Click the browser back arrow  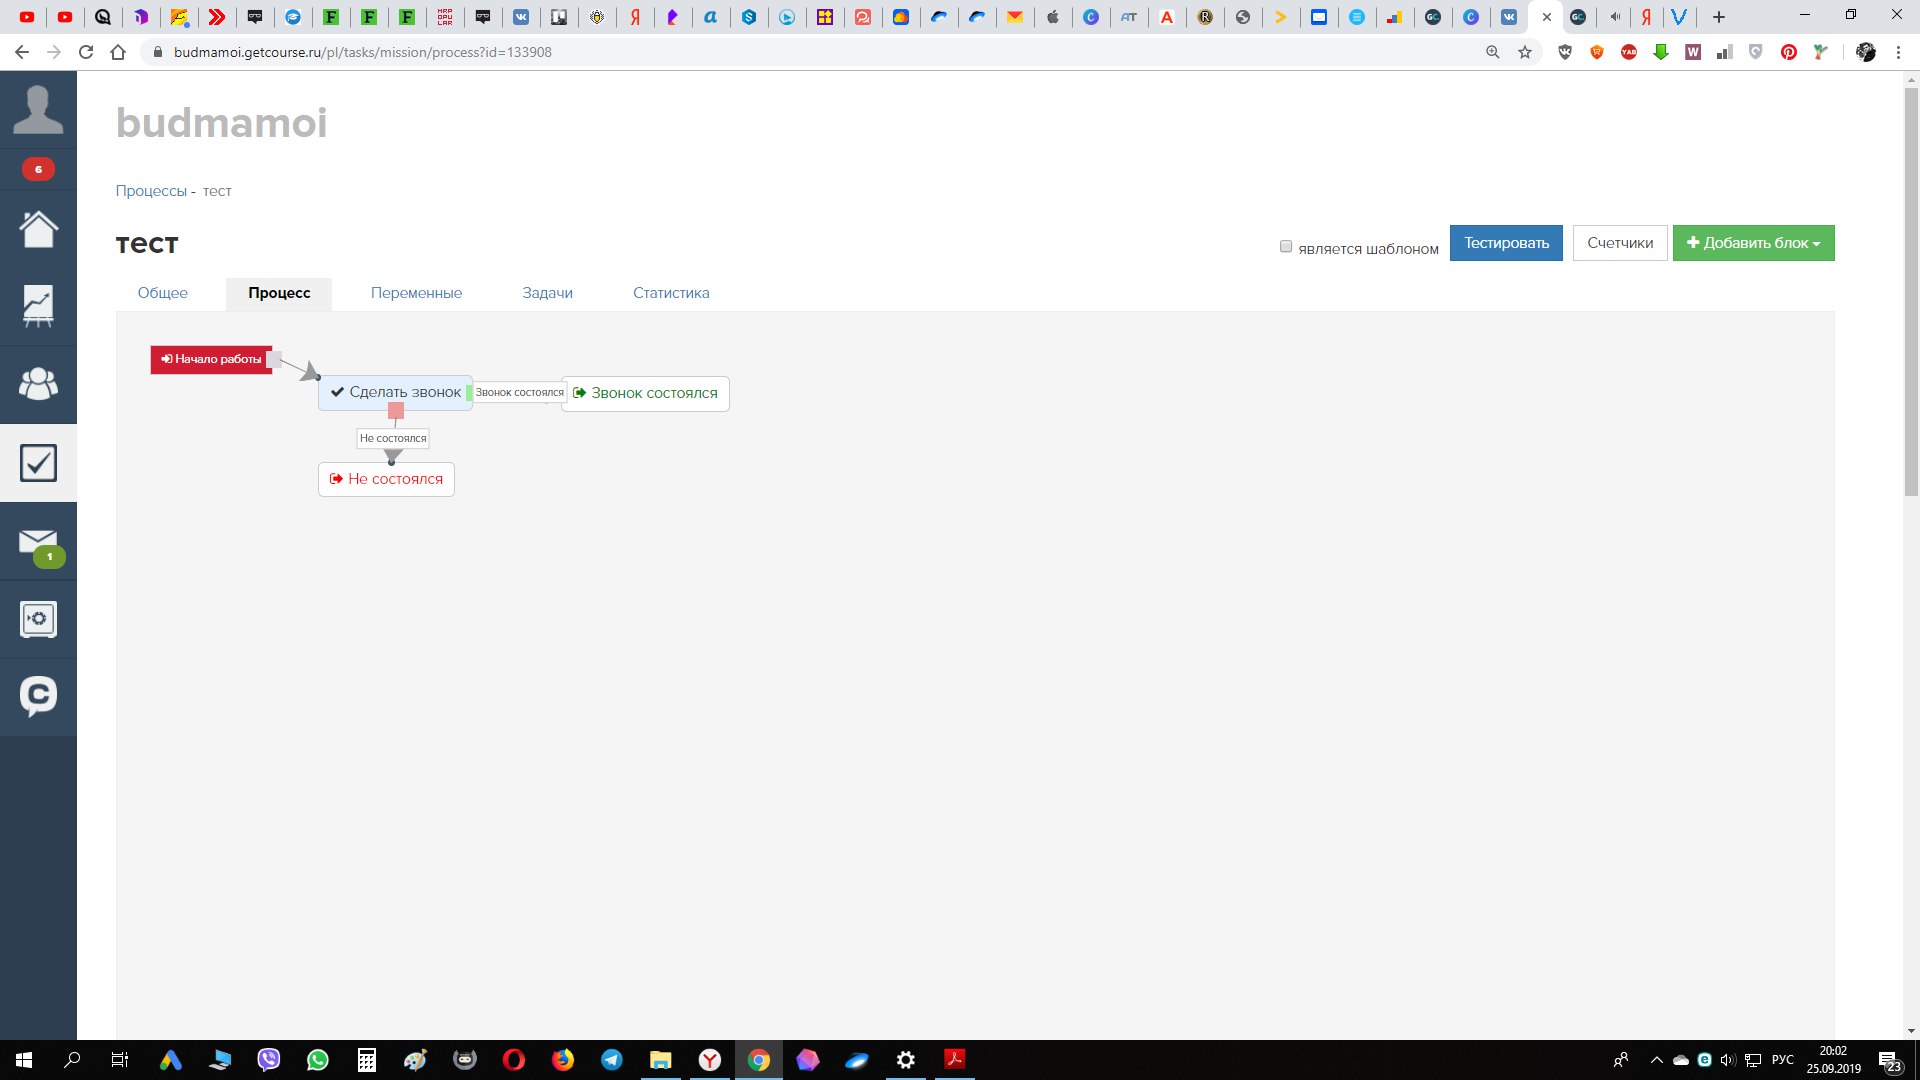pyautogui.click(x=22, y=52)
